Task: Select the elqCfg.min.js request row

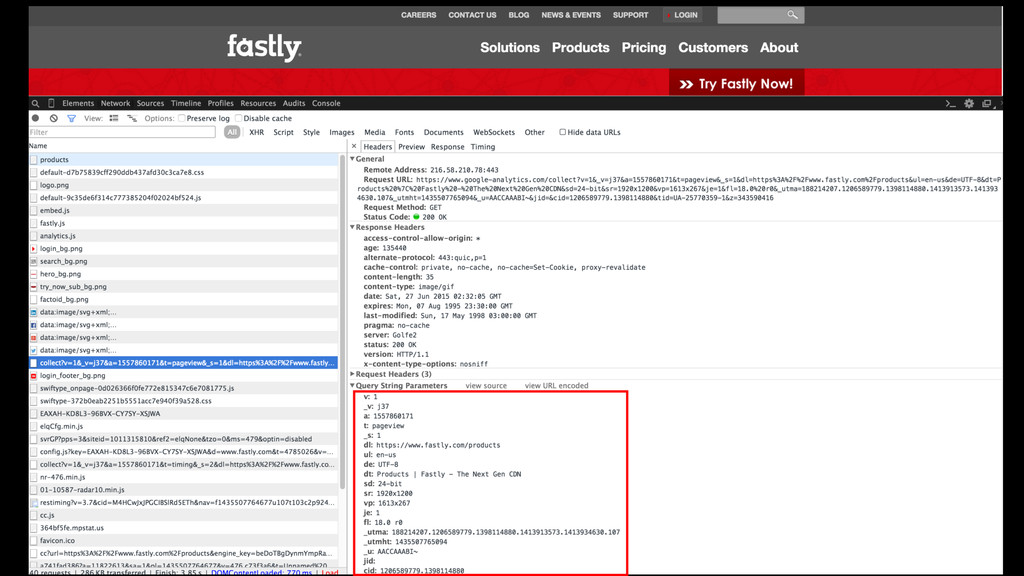Action: point(184,426)
